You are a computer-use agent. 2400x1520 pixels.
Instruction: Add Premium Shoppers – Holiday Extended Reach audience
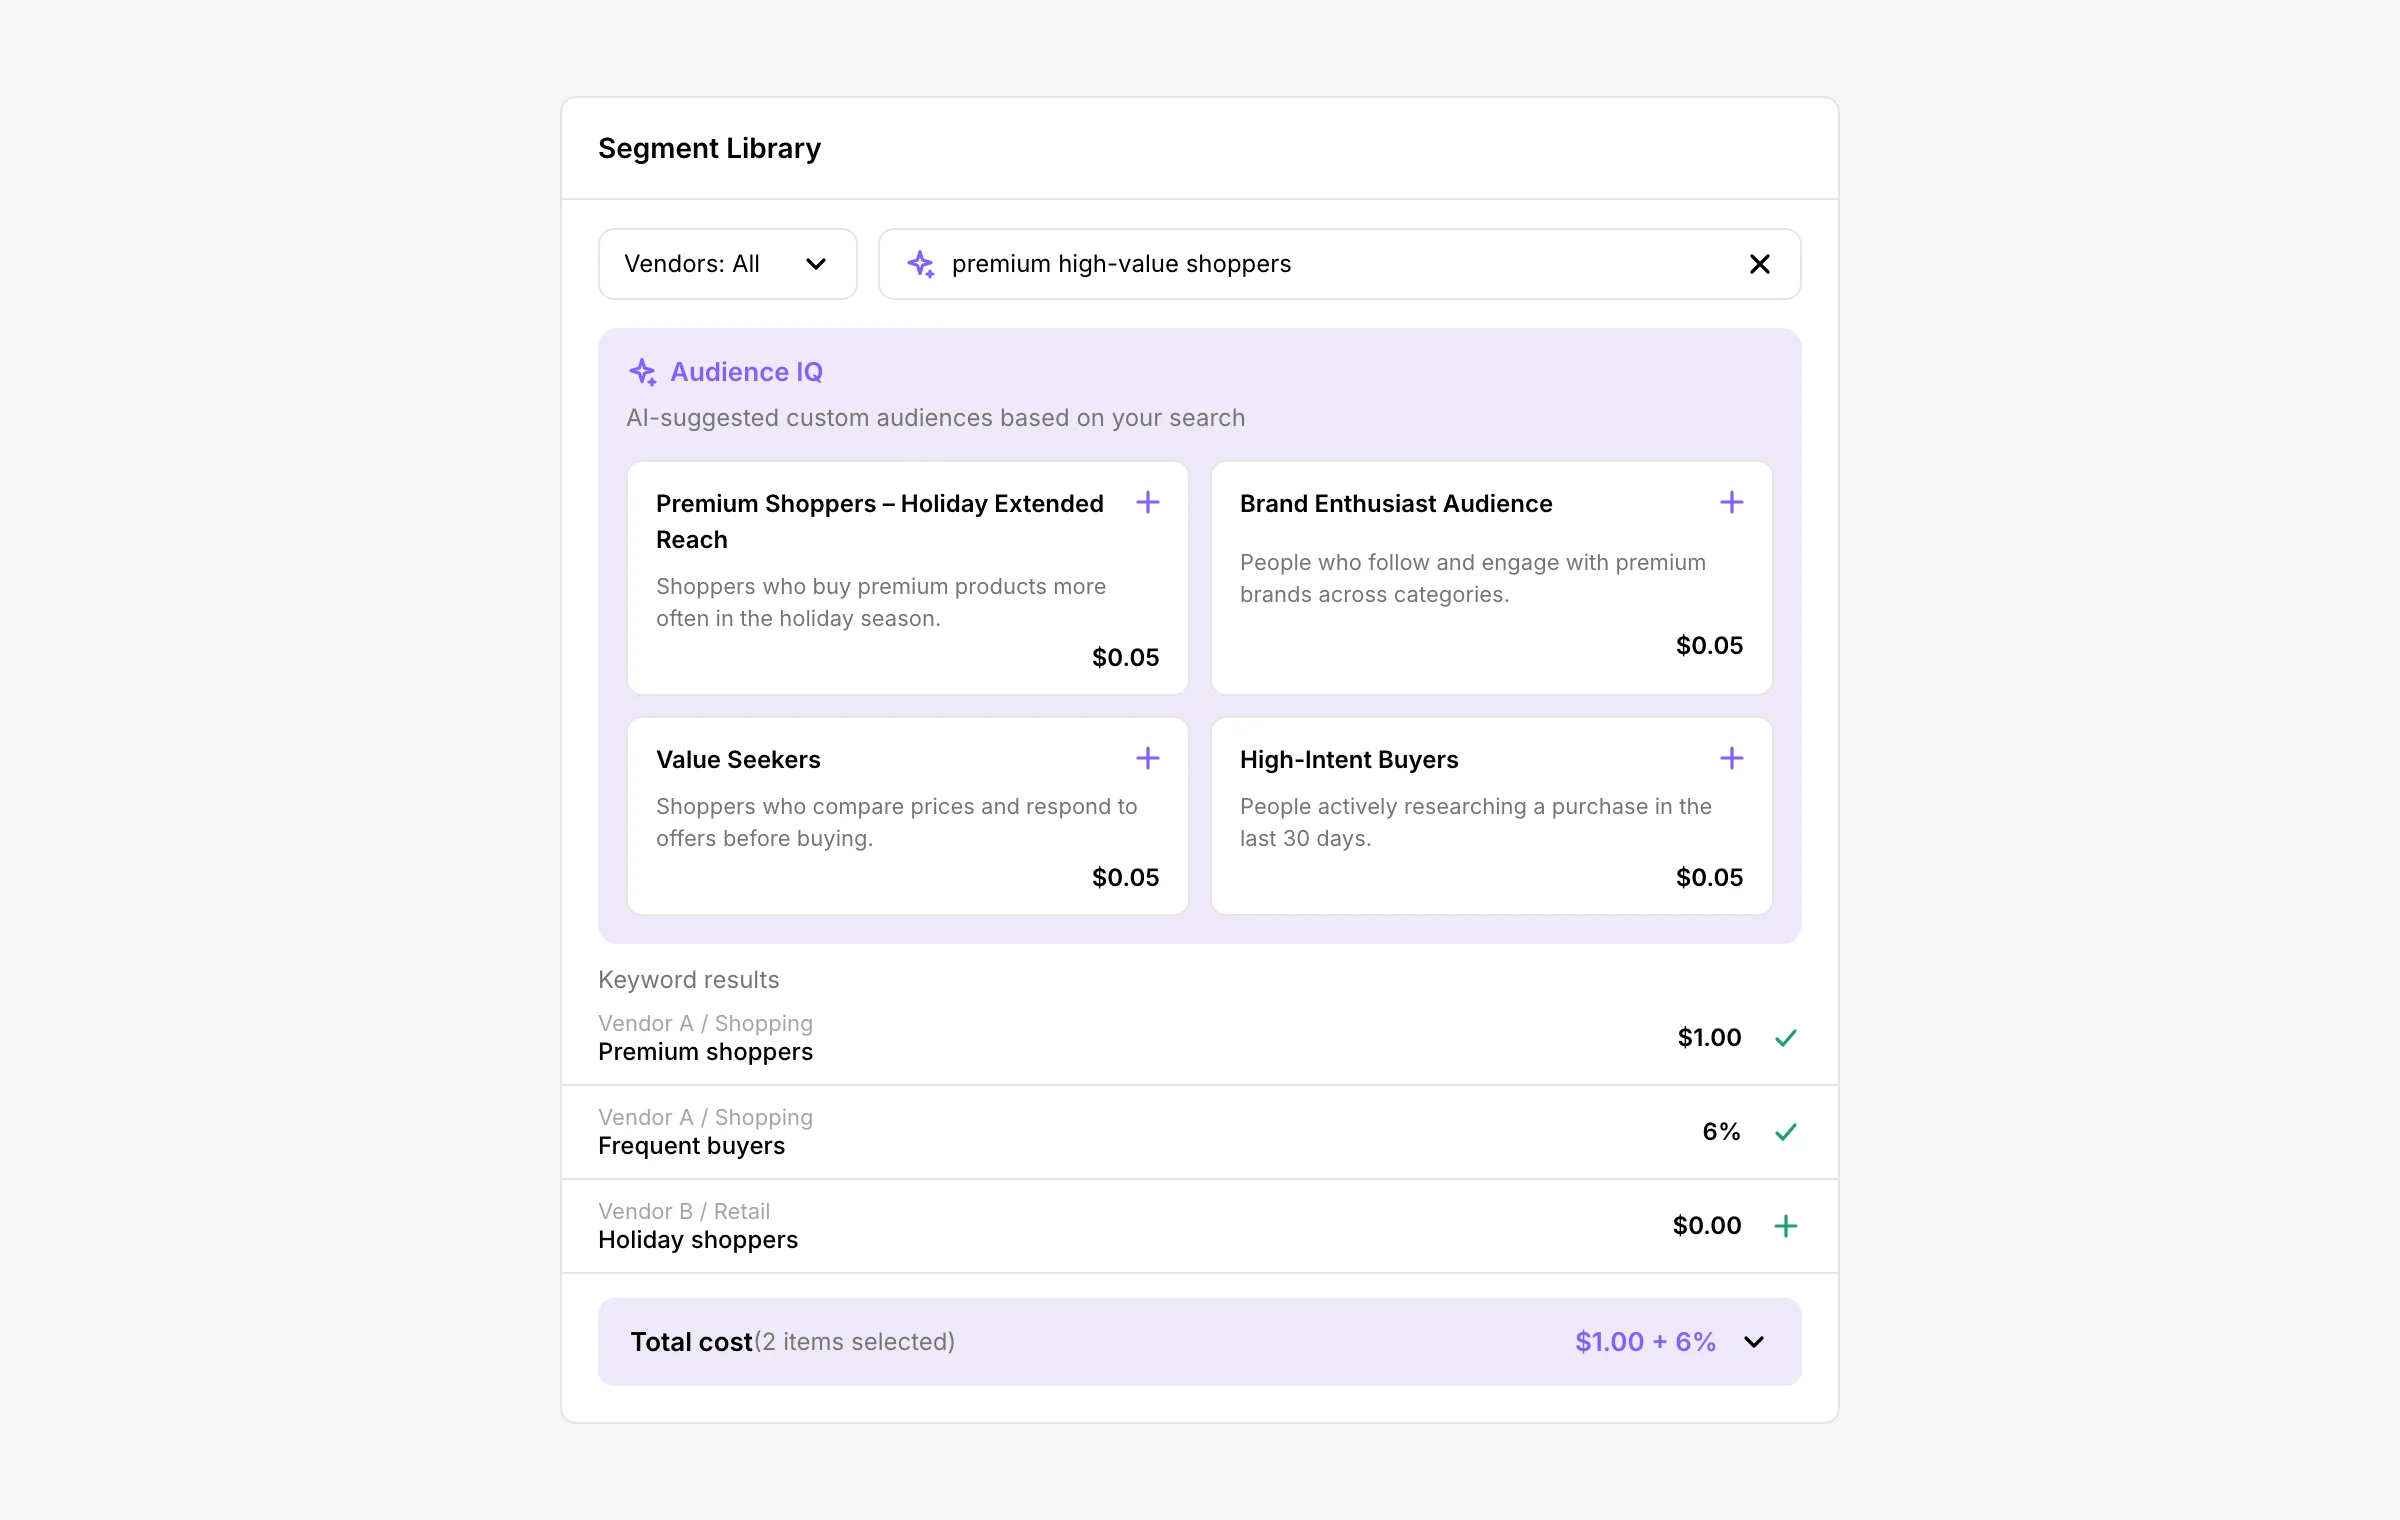pyautogui.click(x=1148, y=502)
